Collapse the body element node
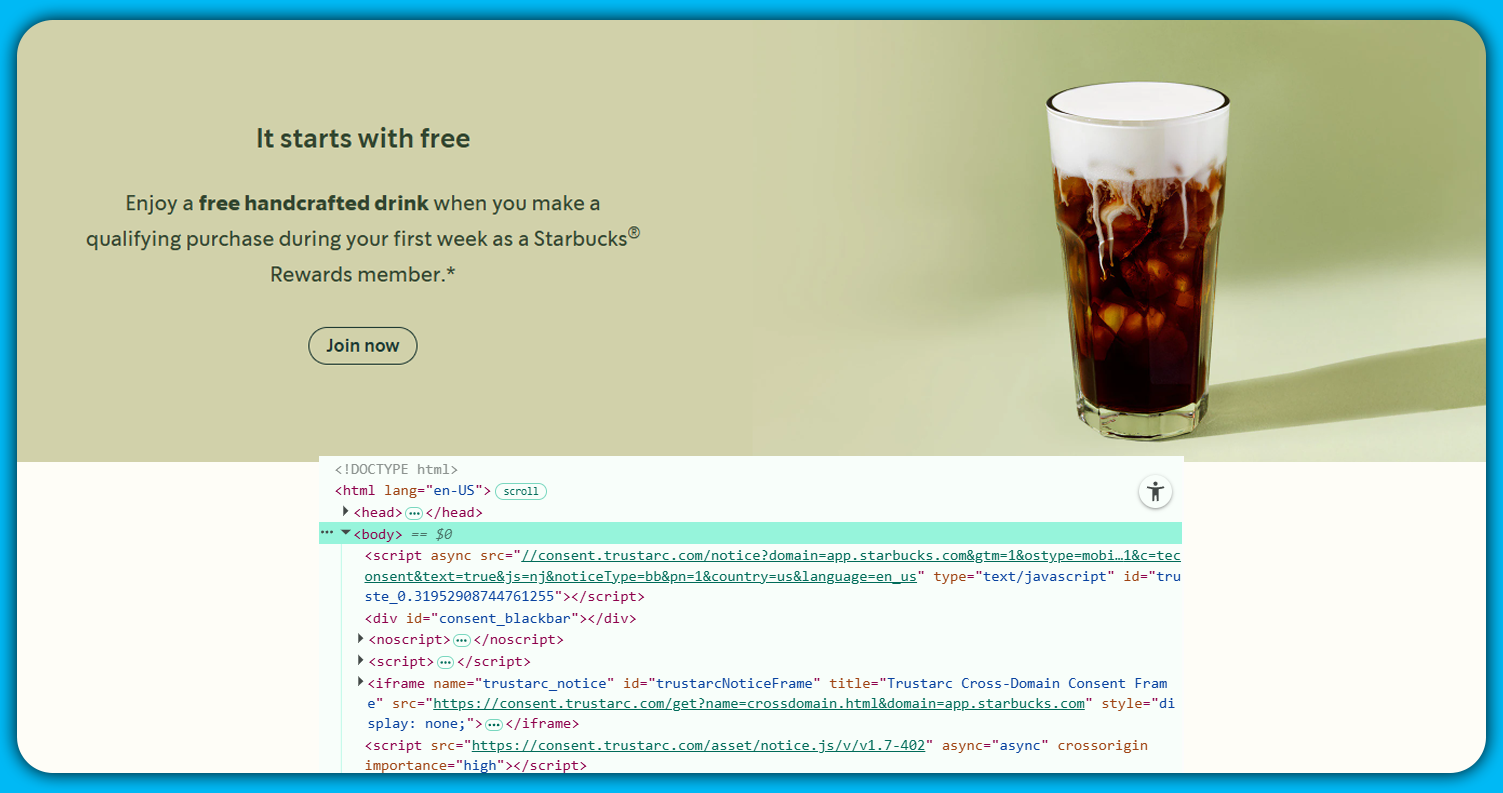The width and height of the screenshot is (1503, 793). [x=346, y=533]
